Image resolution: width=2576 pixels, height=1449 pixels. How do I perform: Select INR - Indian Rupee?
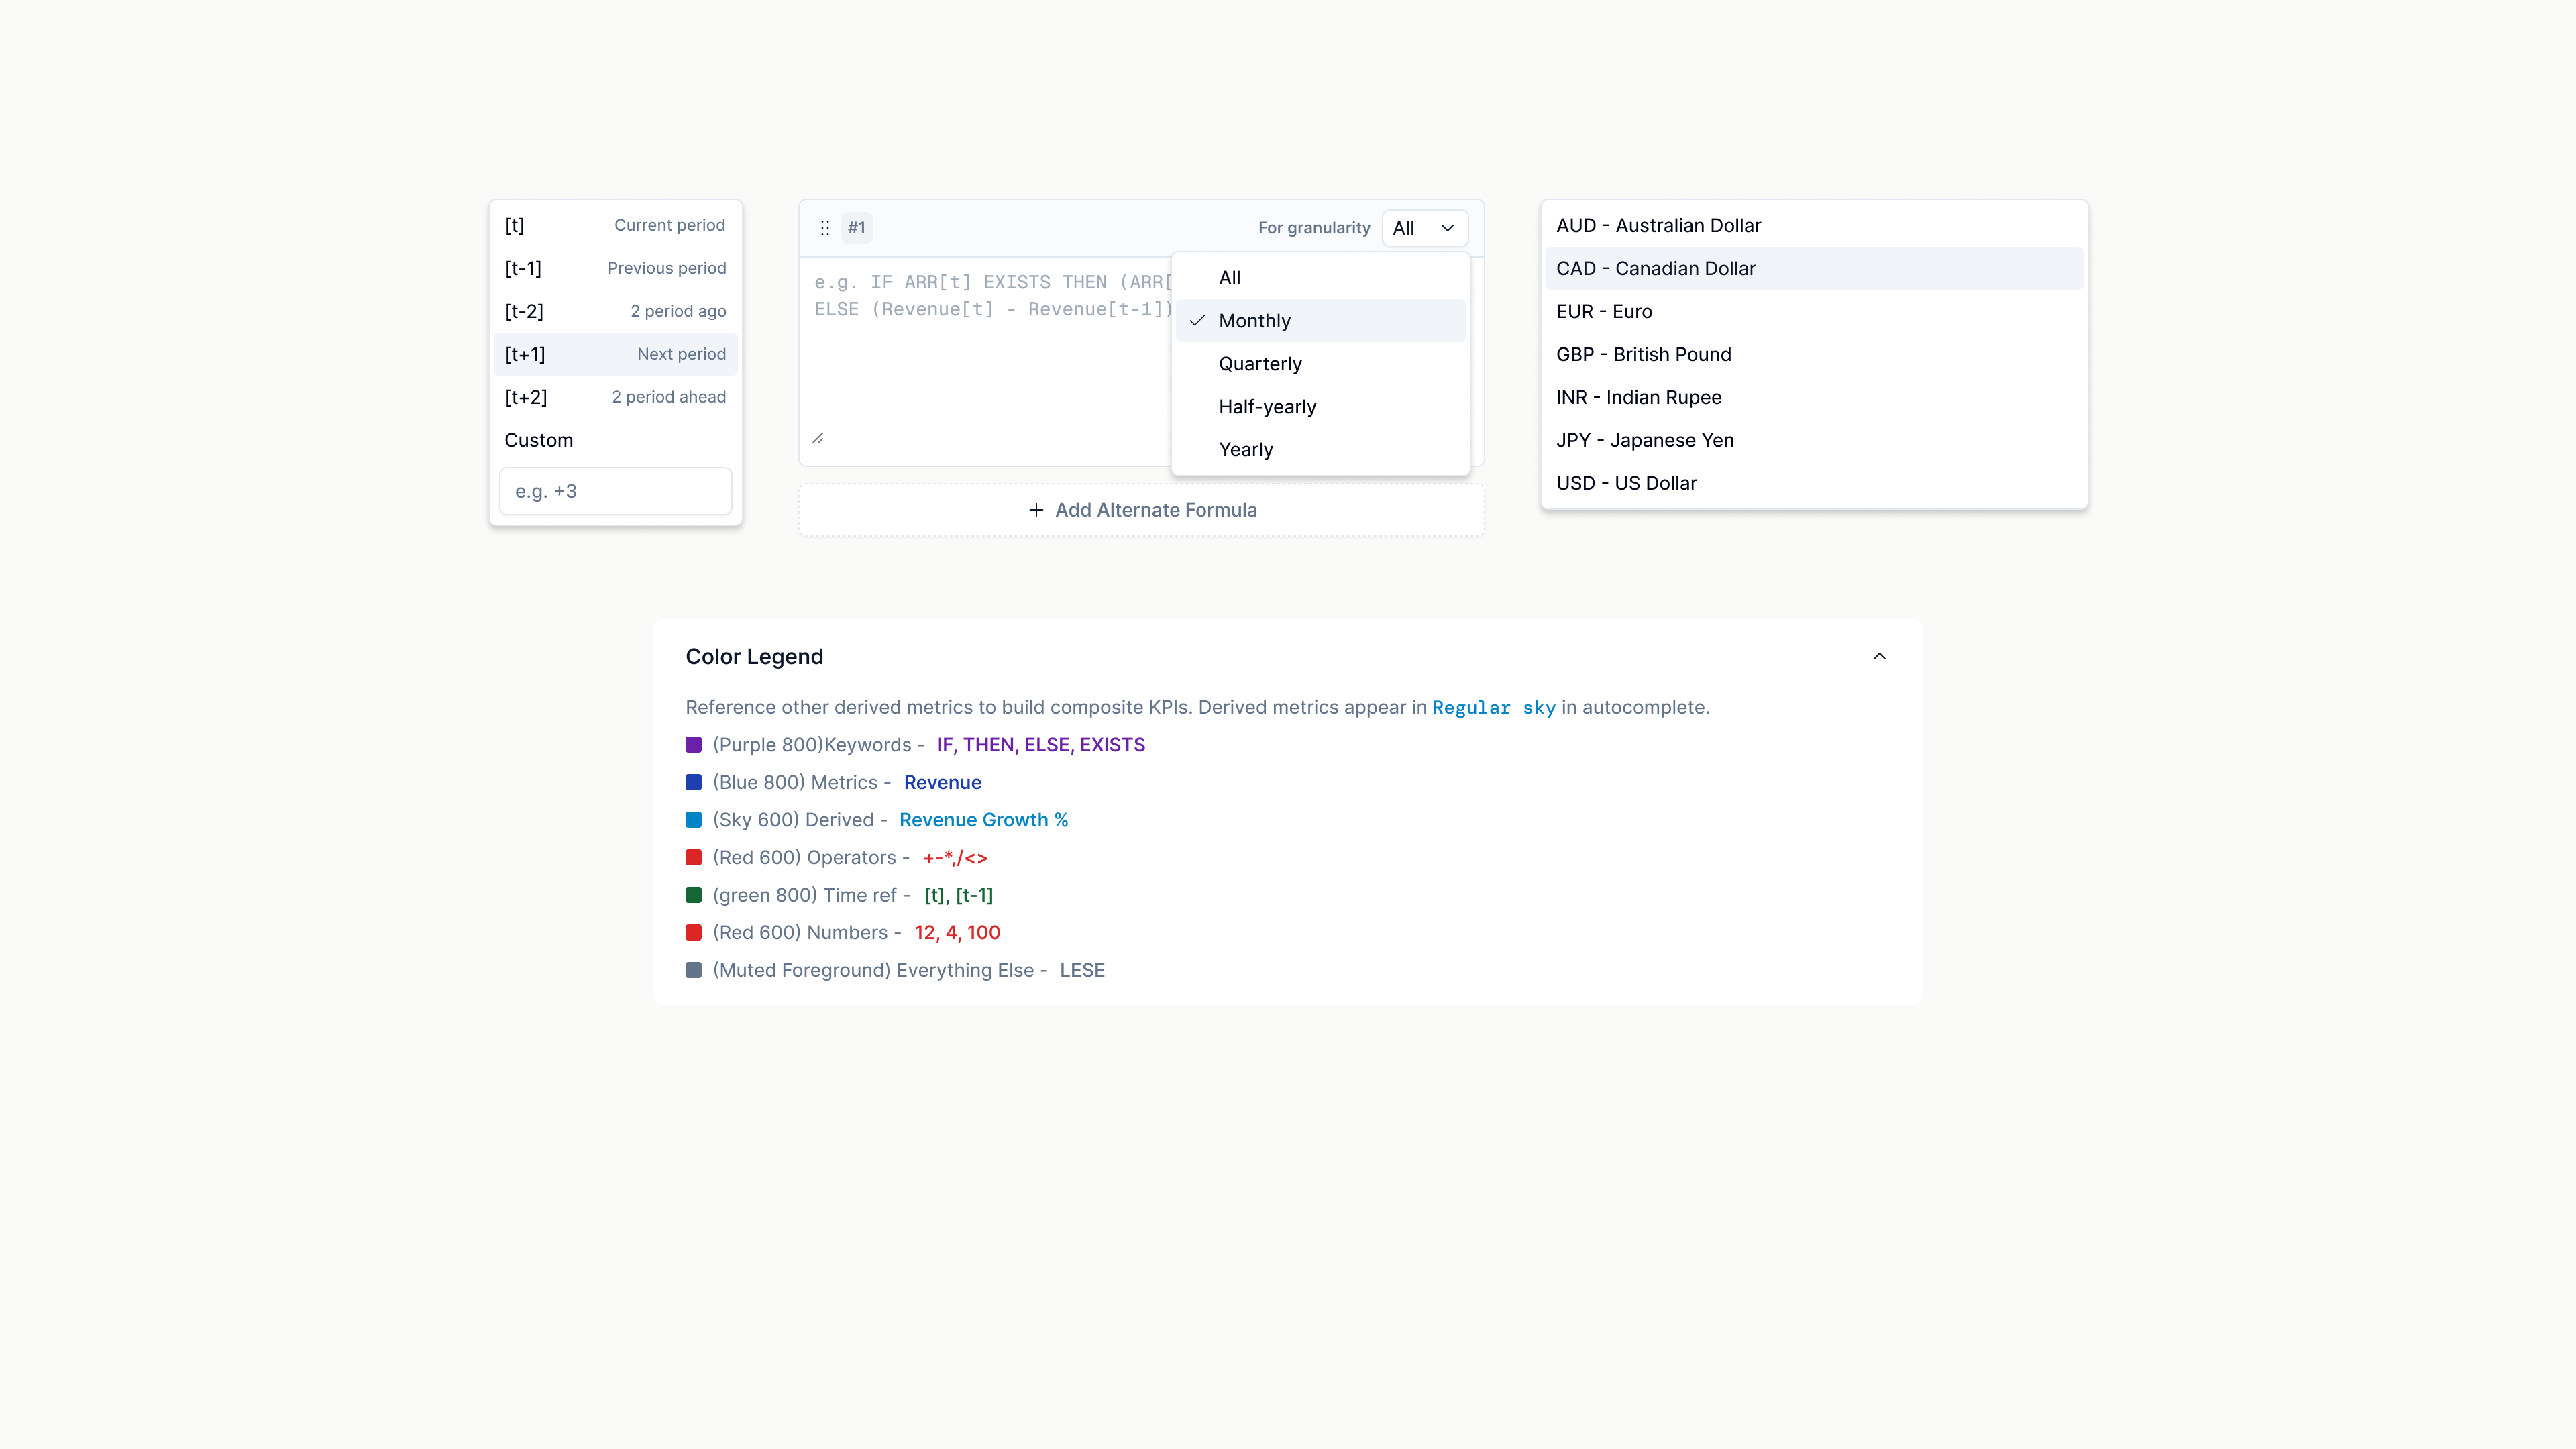pyautogui.click(x=1813, y=398)
